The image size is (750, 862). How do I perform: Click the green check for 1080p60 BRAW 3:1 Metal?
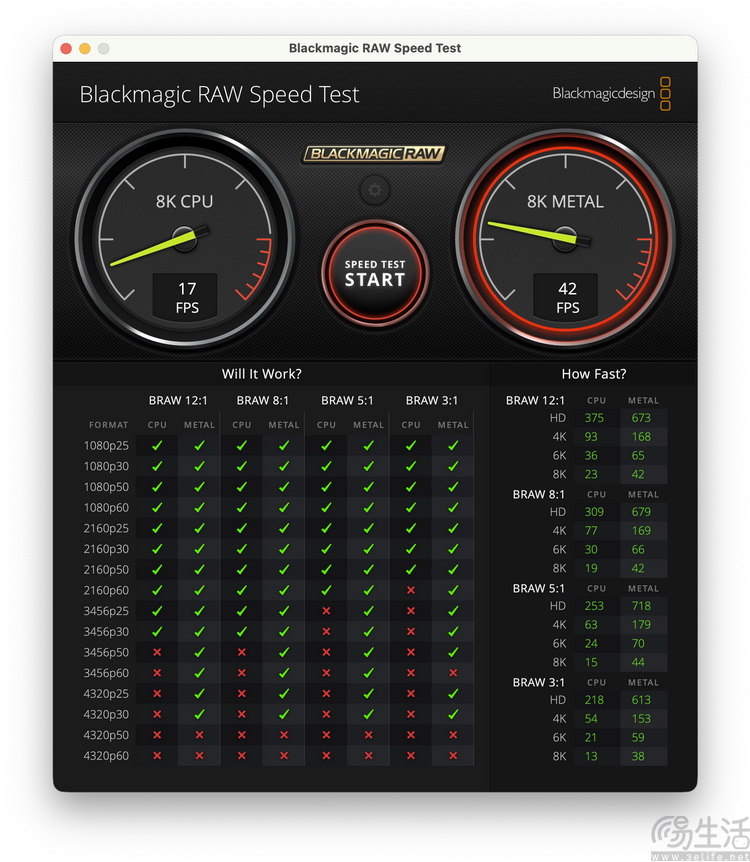[x=453, y=507]
